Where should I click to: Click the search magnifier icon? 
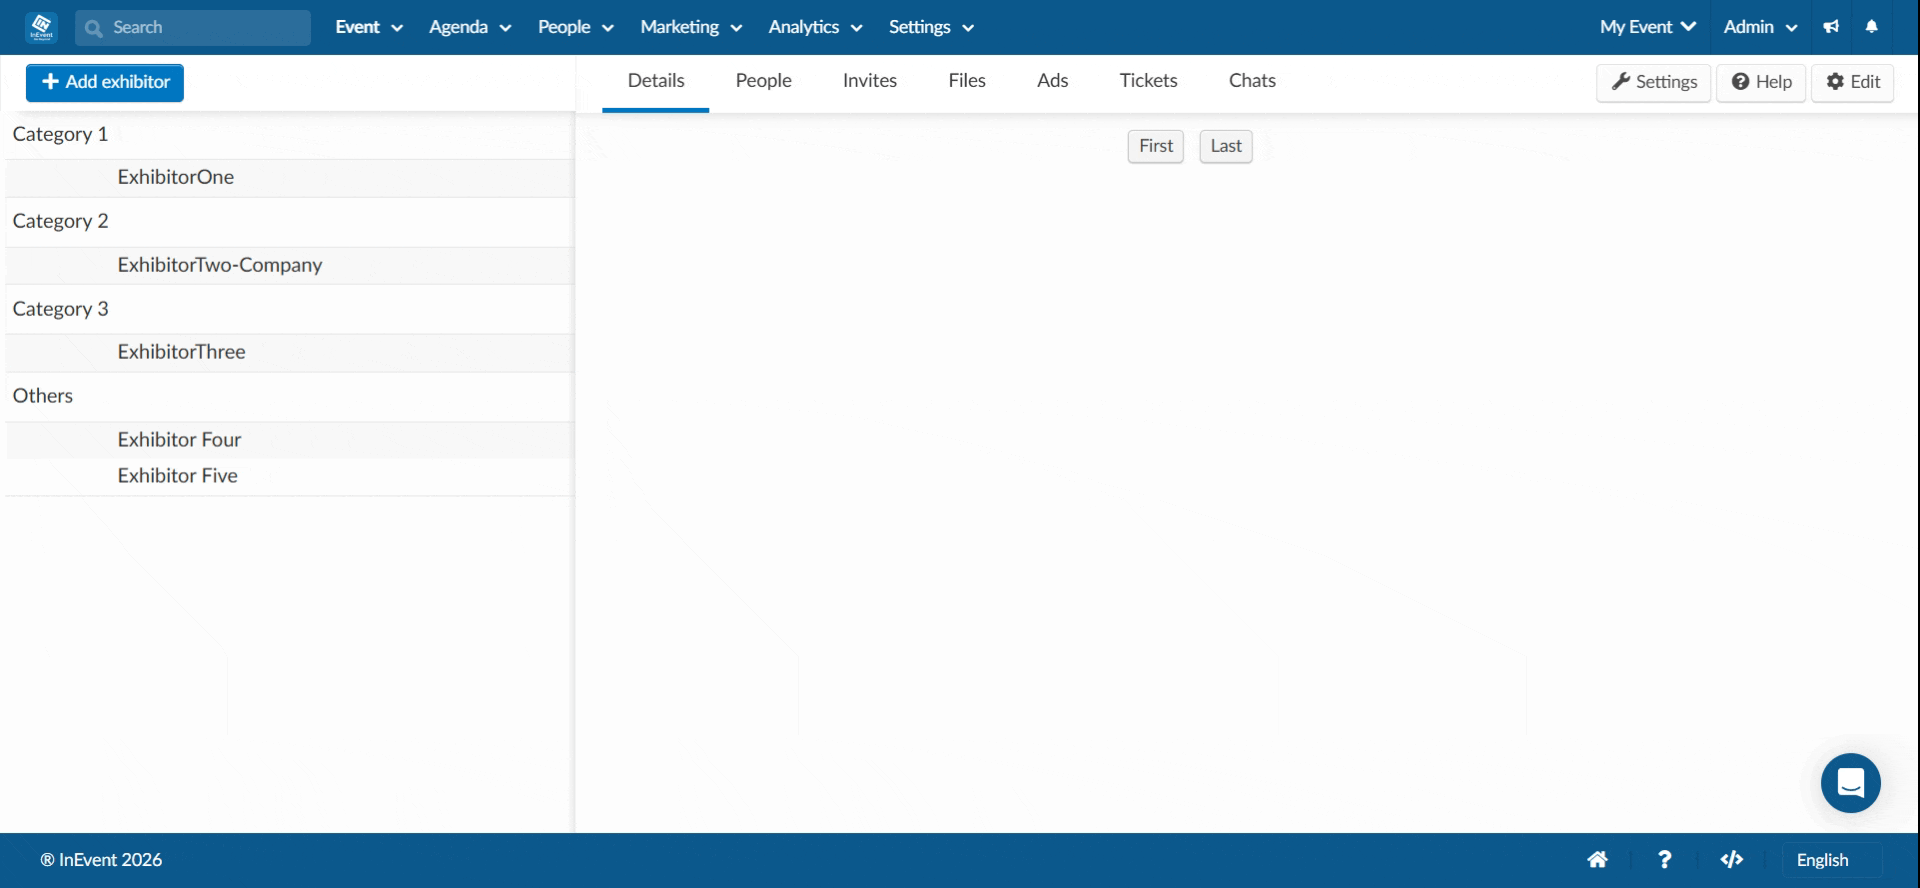pos(94,28)
